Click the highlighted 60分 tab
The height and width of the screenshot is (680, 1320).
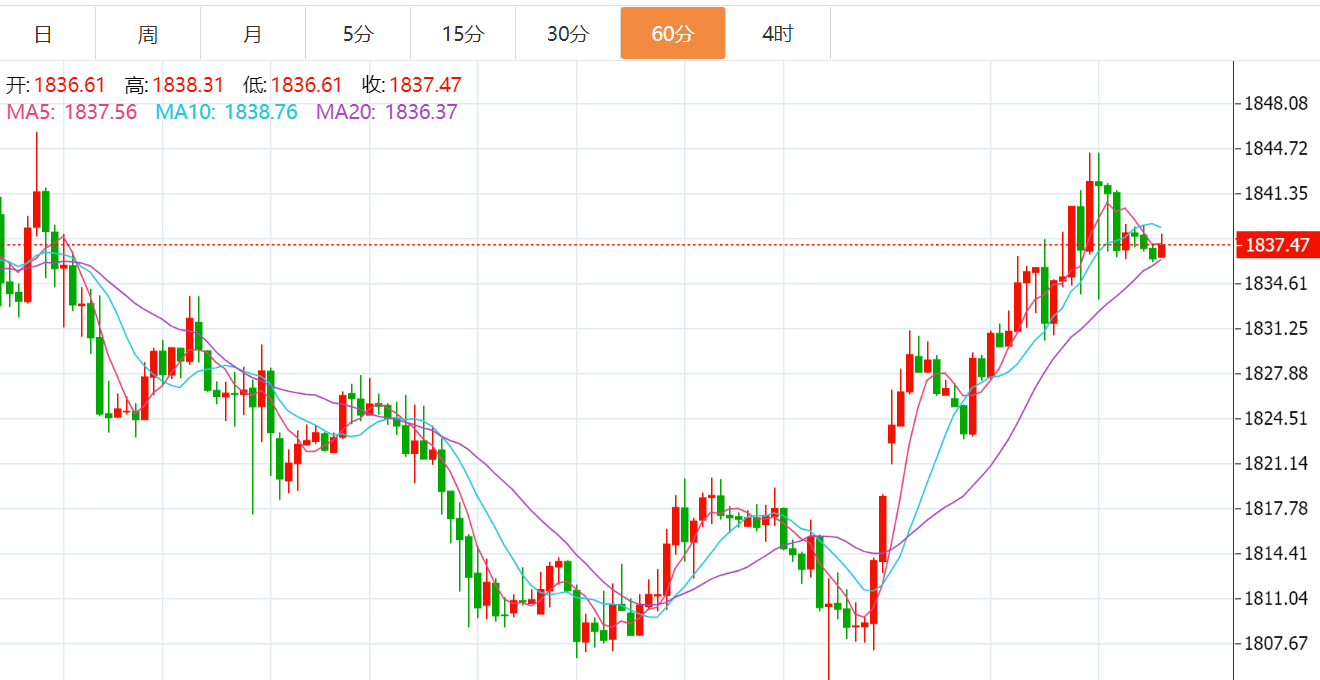673,34
